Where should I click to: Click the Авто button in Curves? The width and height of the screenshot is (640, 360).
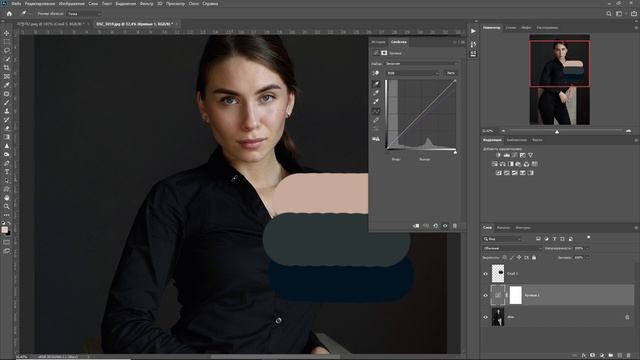click(451, 73)
